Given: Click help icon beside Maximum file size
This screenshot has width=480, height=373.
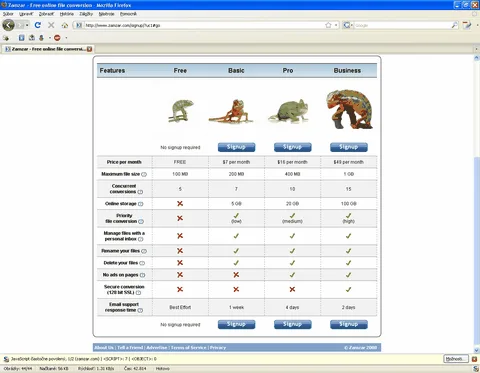Looking at the screenshot, I should 144,174.
